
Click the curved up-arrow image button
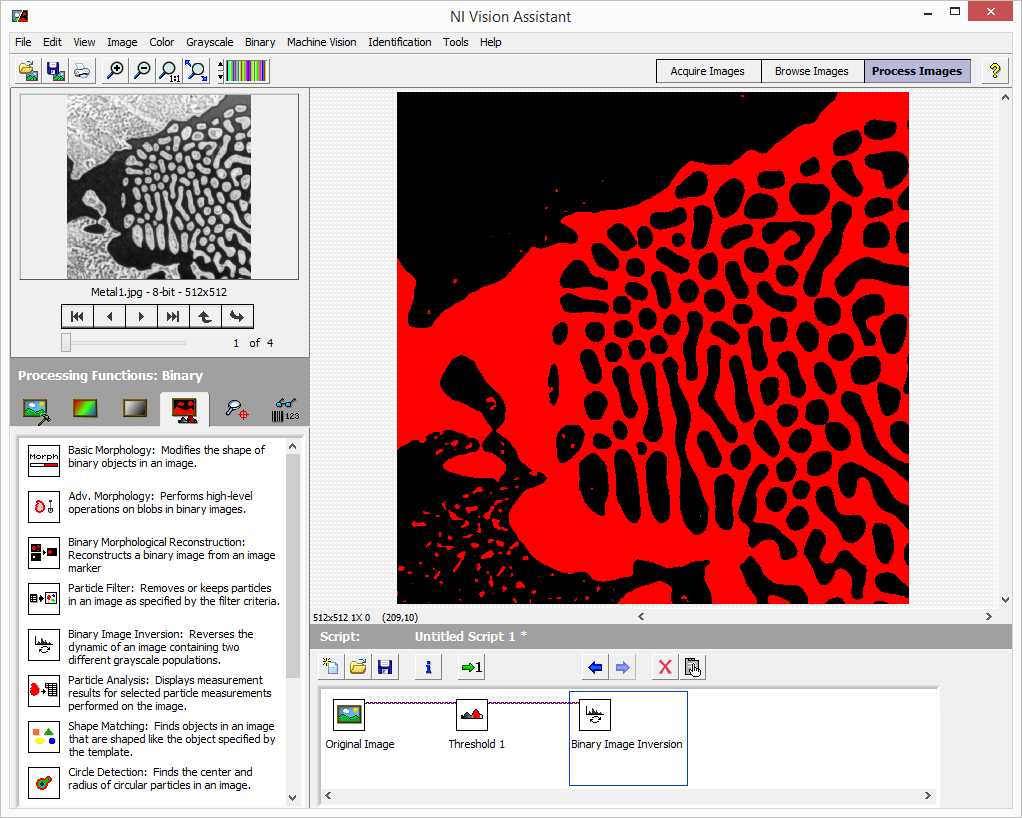(205, 317)
